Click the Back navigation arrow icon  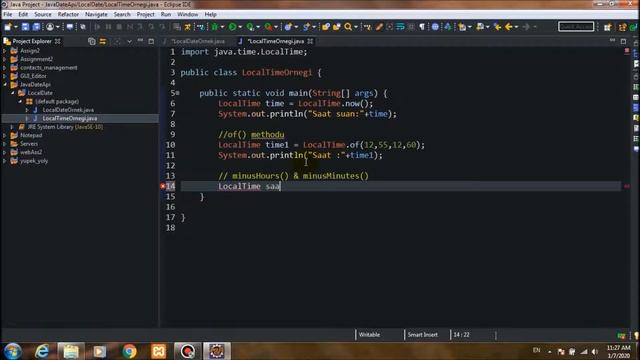tap(509, 27)
